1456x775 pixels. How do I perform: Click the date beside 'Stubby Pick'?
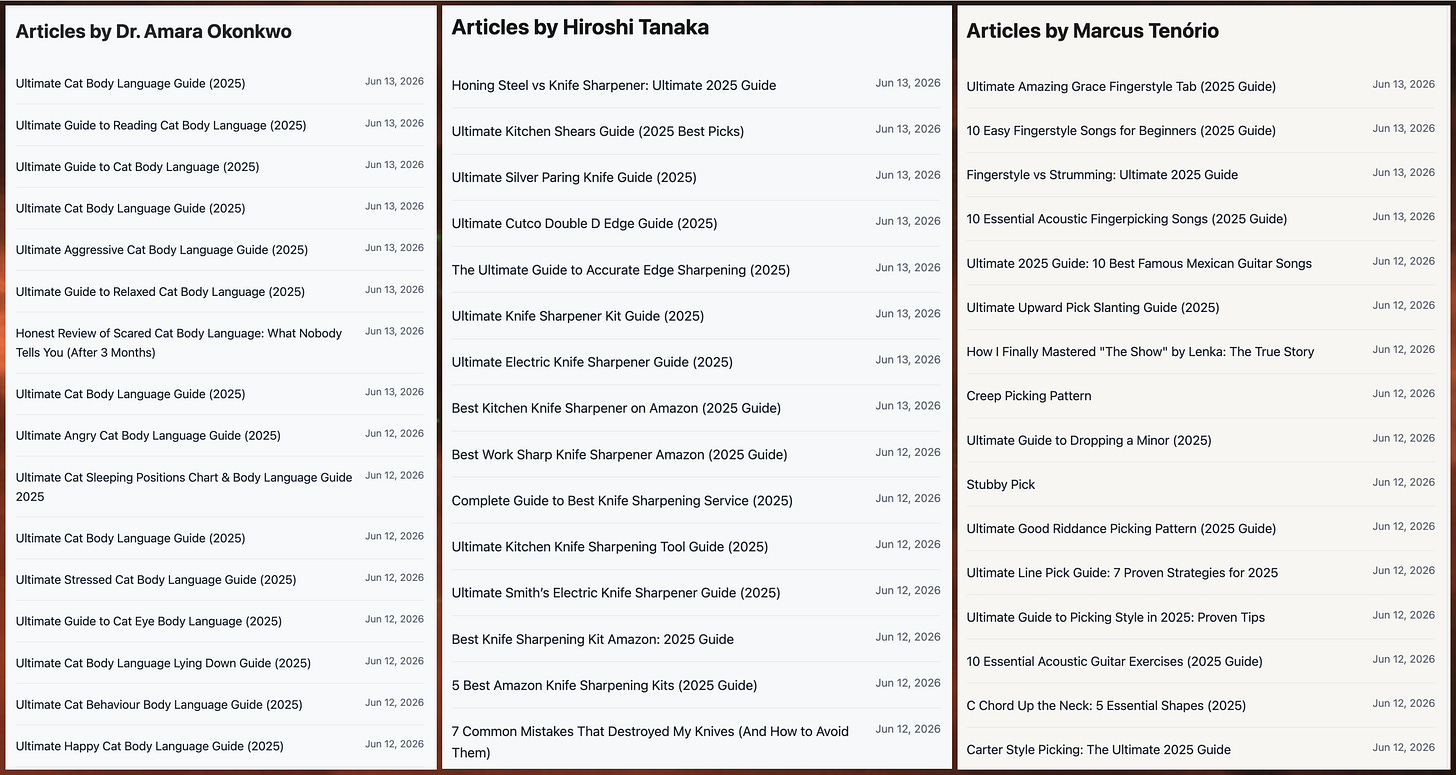pyautogui.click(x=1404, y=482)
